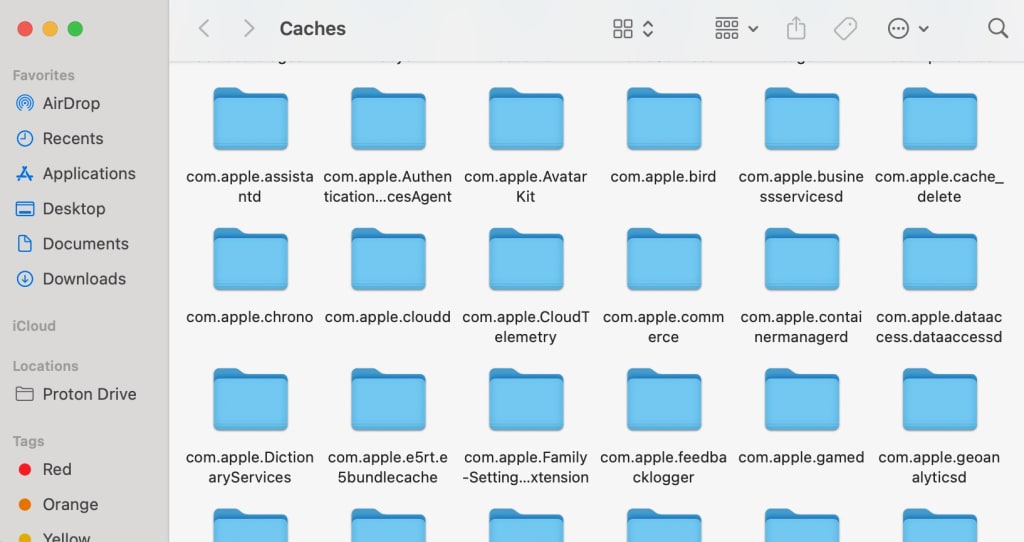Open the Finder search magnifier
Screen dimensions: 1024x542
tap(997, 28)
